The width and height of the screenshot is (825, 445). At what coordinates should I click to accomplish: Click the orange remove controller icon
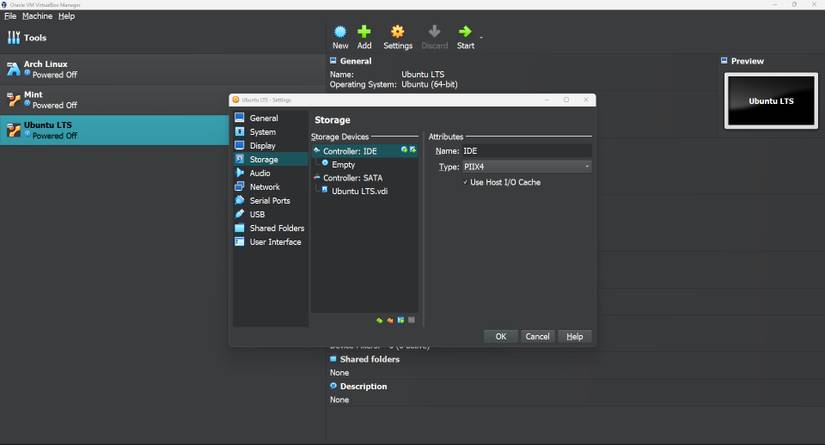click(x=390, y=320)
